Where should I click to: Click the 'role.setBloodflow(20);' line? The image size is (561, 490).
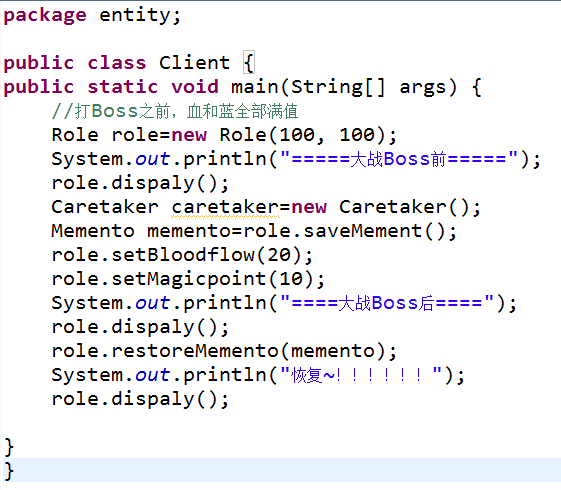pyautogui.click(x=182, y=255)
